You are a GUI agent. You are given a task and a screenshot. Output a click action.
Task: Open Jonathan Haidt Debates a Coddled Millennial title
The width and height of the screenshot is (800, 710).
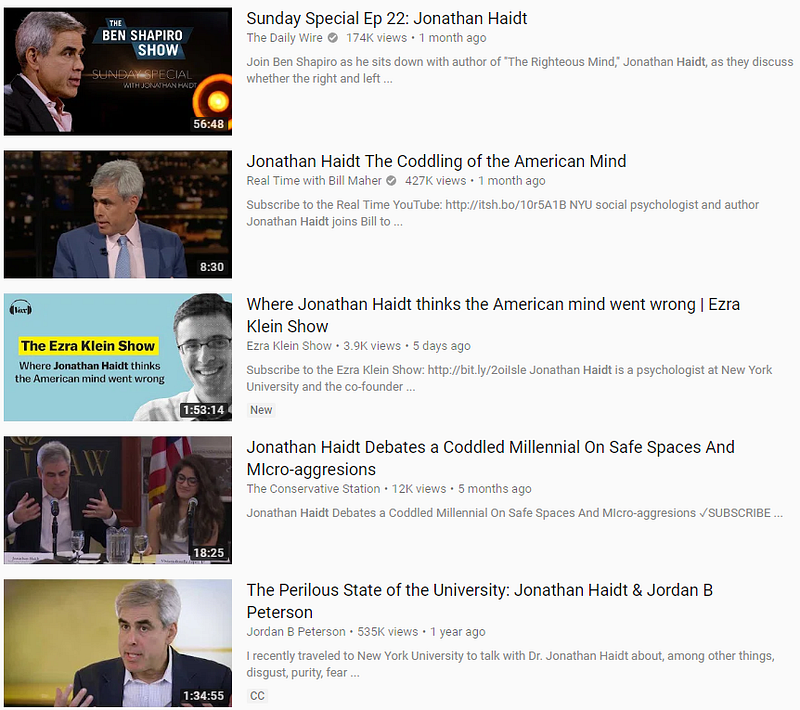[490, 458]
